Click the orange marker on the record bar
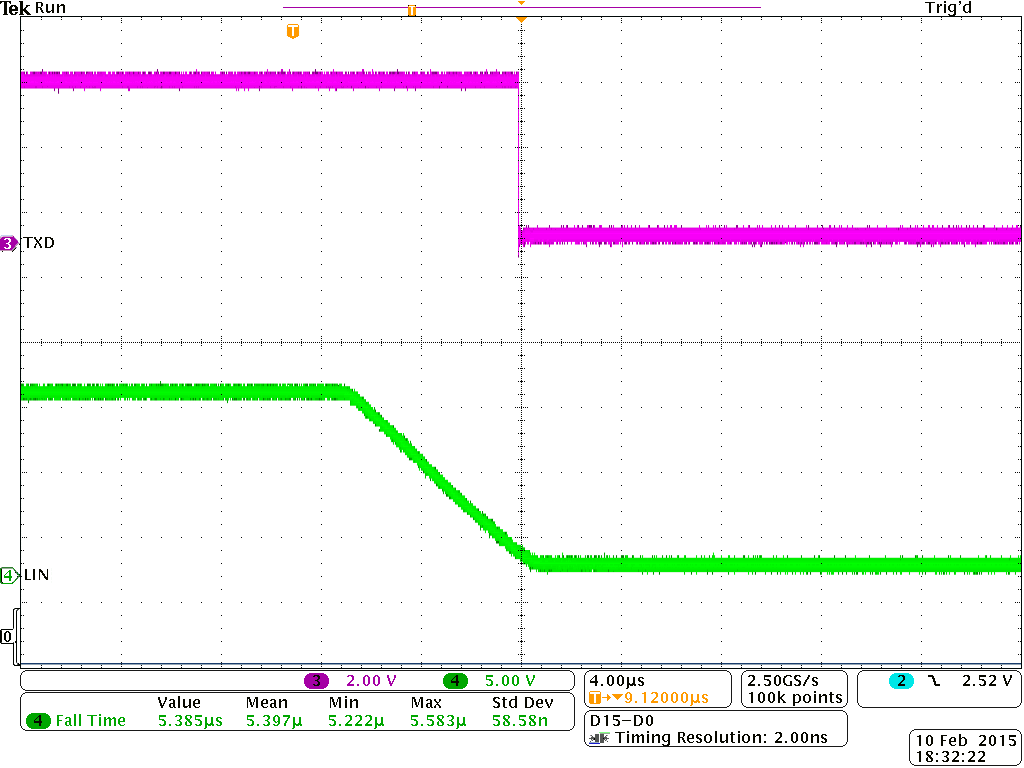1024x768 pixels. click(x=411, y=10)
